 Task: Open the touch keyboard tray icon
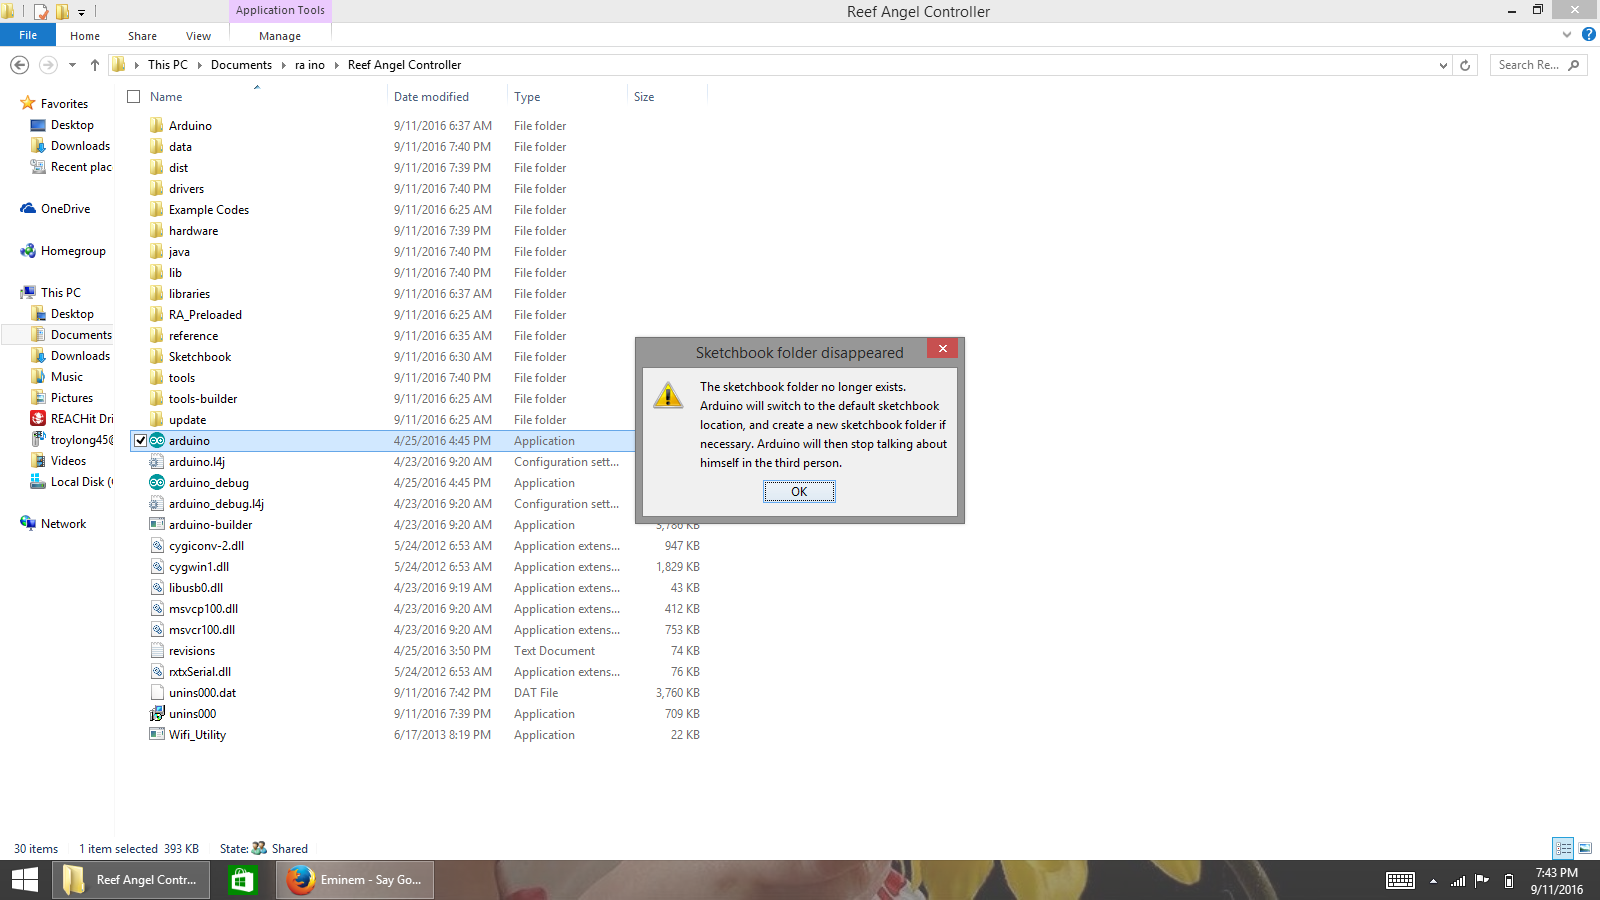point(1400,881)
